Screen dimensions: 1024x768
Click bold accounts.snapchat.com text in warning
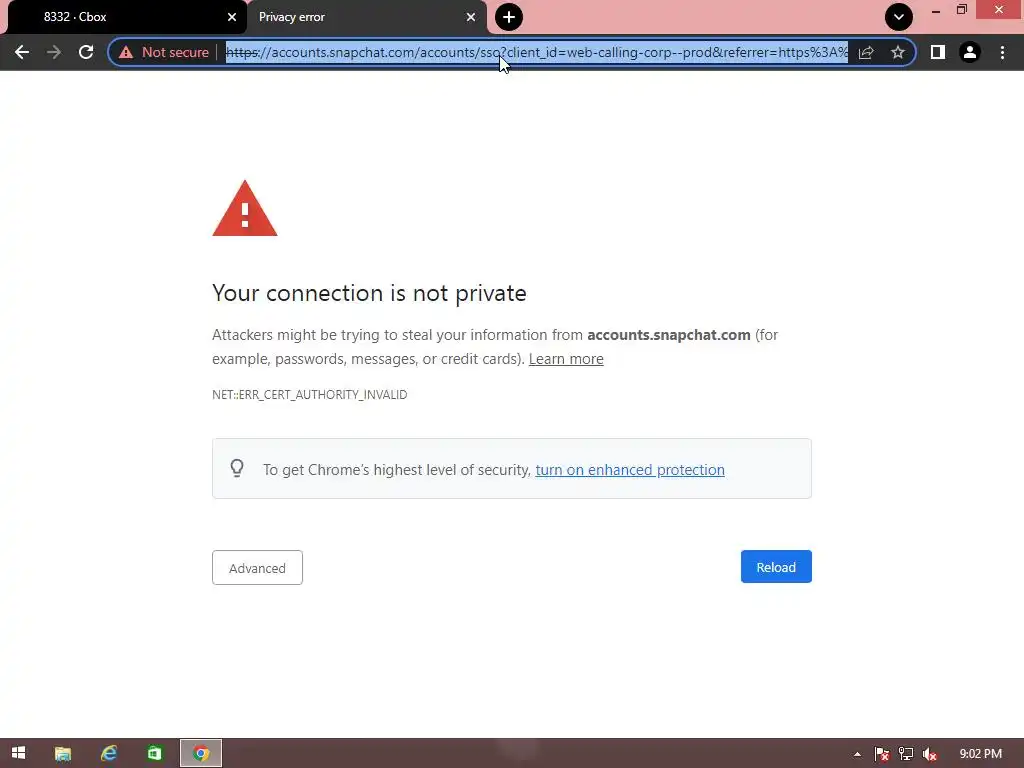(669, 334)
